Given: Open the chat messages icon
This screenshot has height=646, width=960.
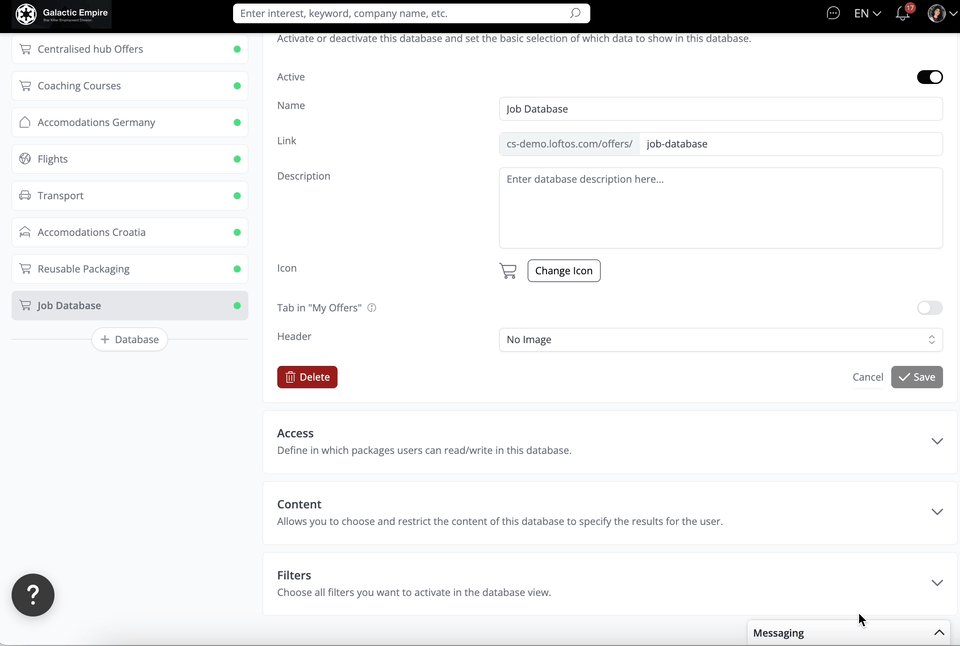Looking at the screenshot, I should pos(833,14).
